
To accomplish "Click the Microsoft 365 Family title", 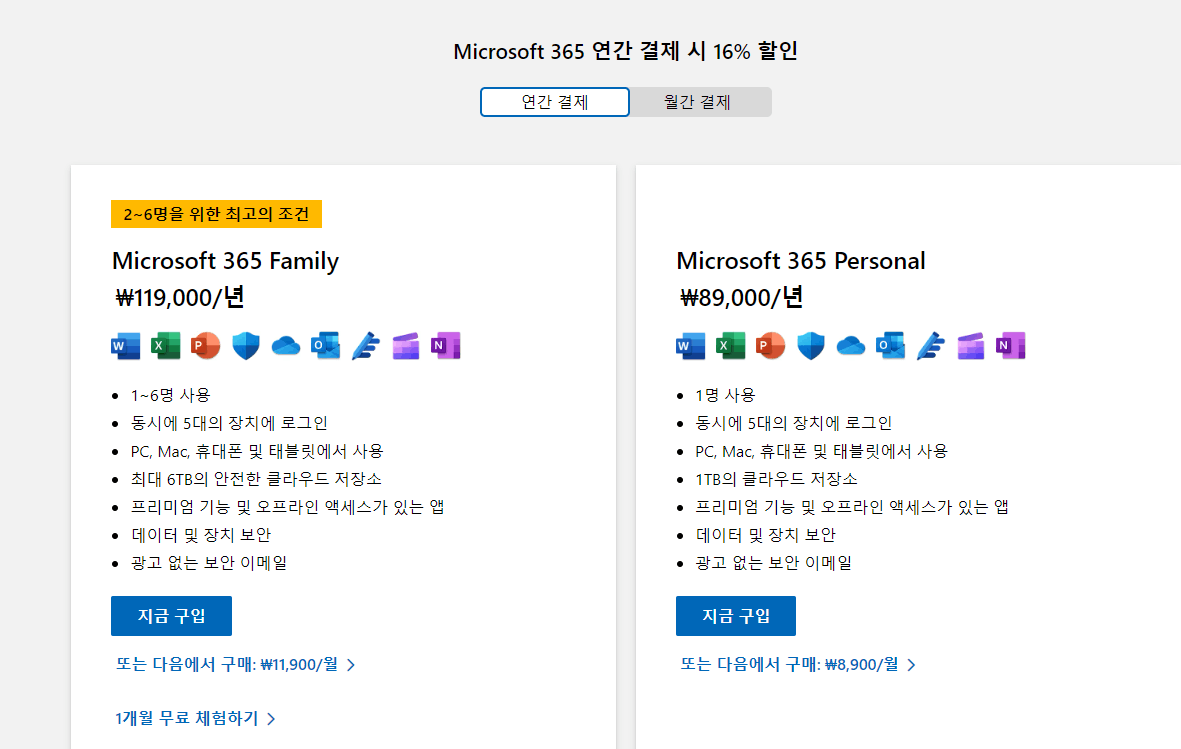I will (x=225, y=261).
